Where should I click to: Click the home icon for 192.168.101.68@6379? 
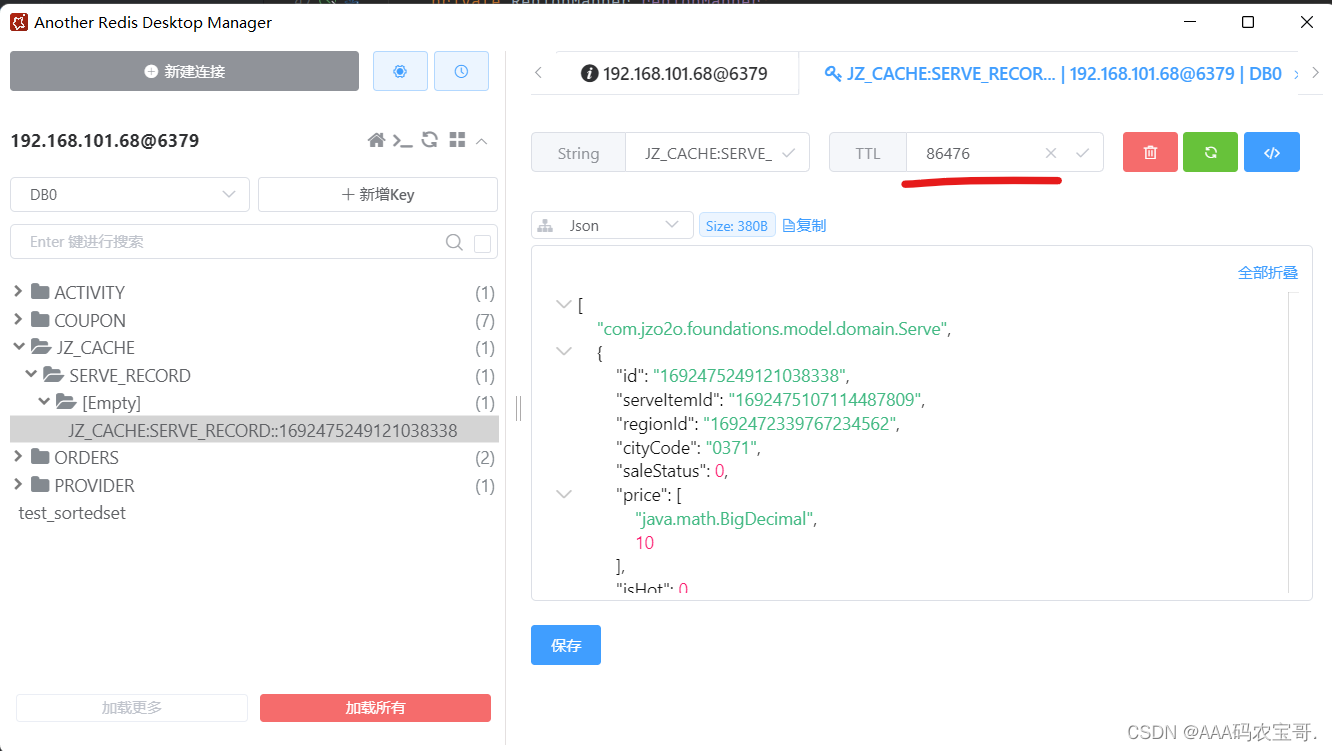(x=377, y=140)
